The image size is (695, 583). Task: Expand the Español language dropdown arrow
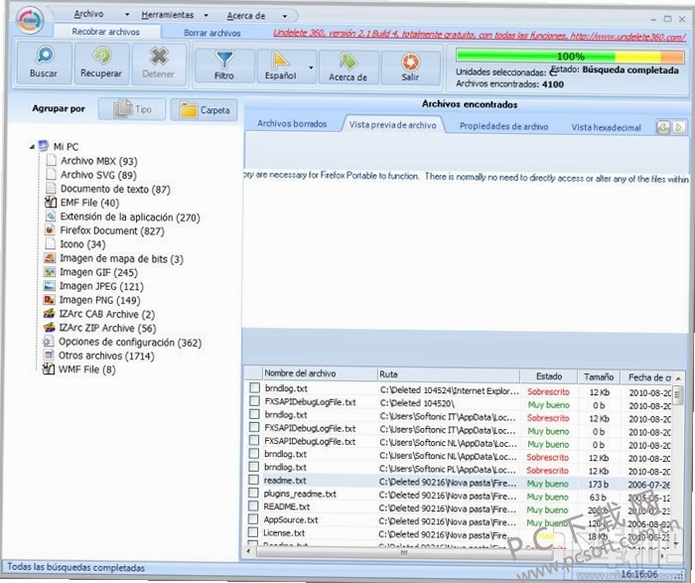pyautogui.click(x=311, y=67)
